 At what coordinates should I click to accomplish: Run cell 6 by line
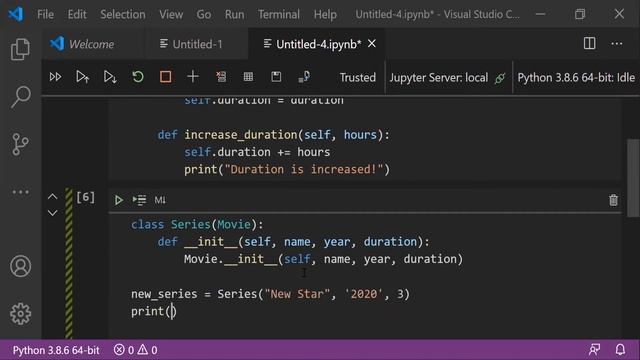click(x=139, y=200)
